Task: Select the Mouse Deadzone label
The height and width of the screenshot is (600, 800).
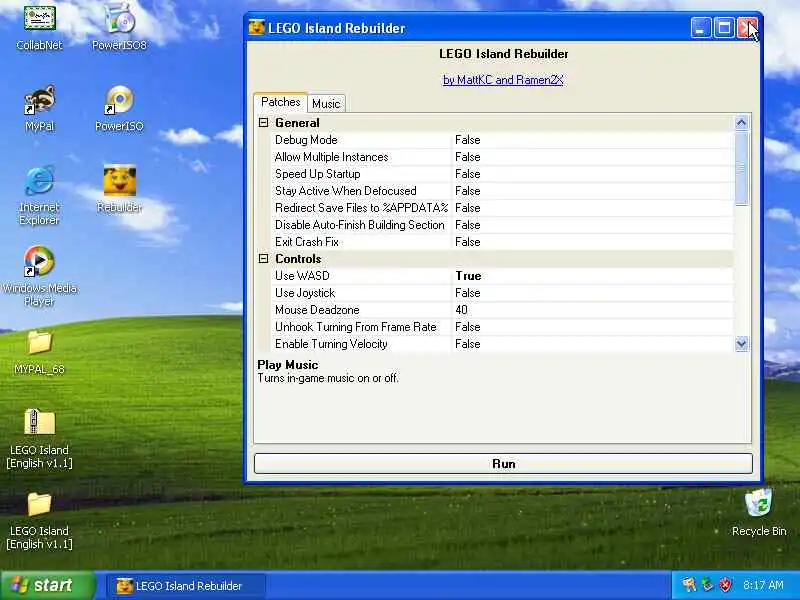Action: (317, 310)
